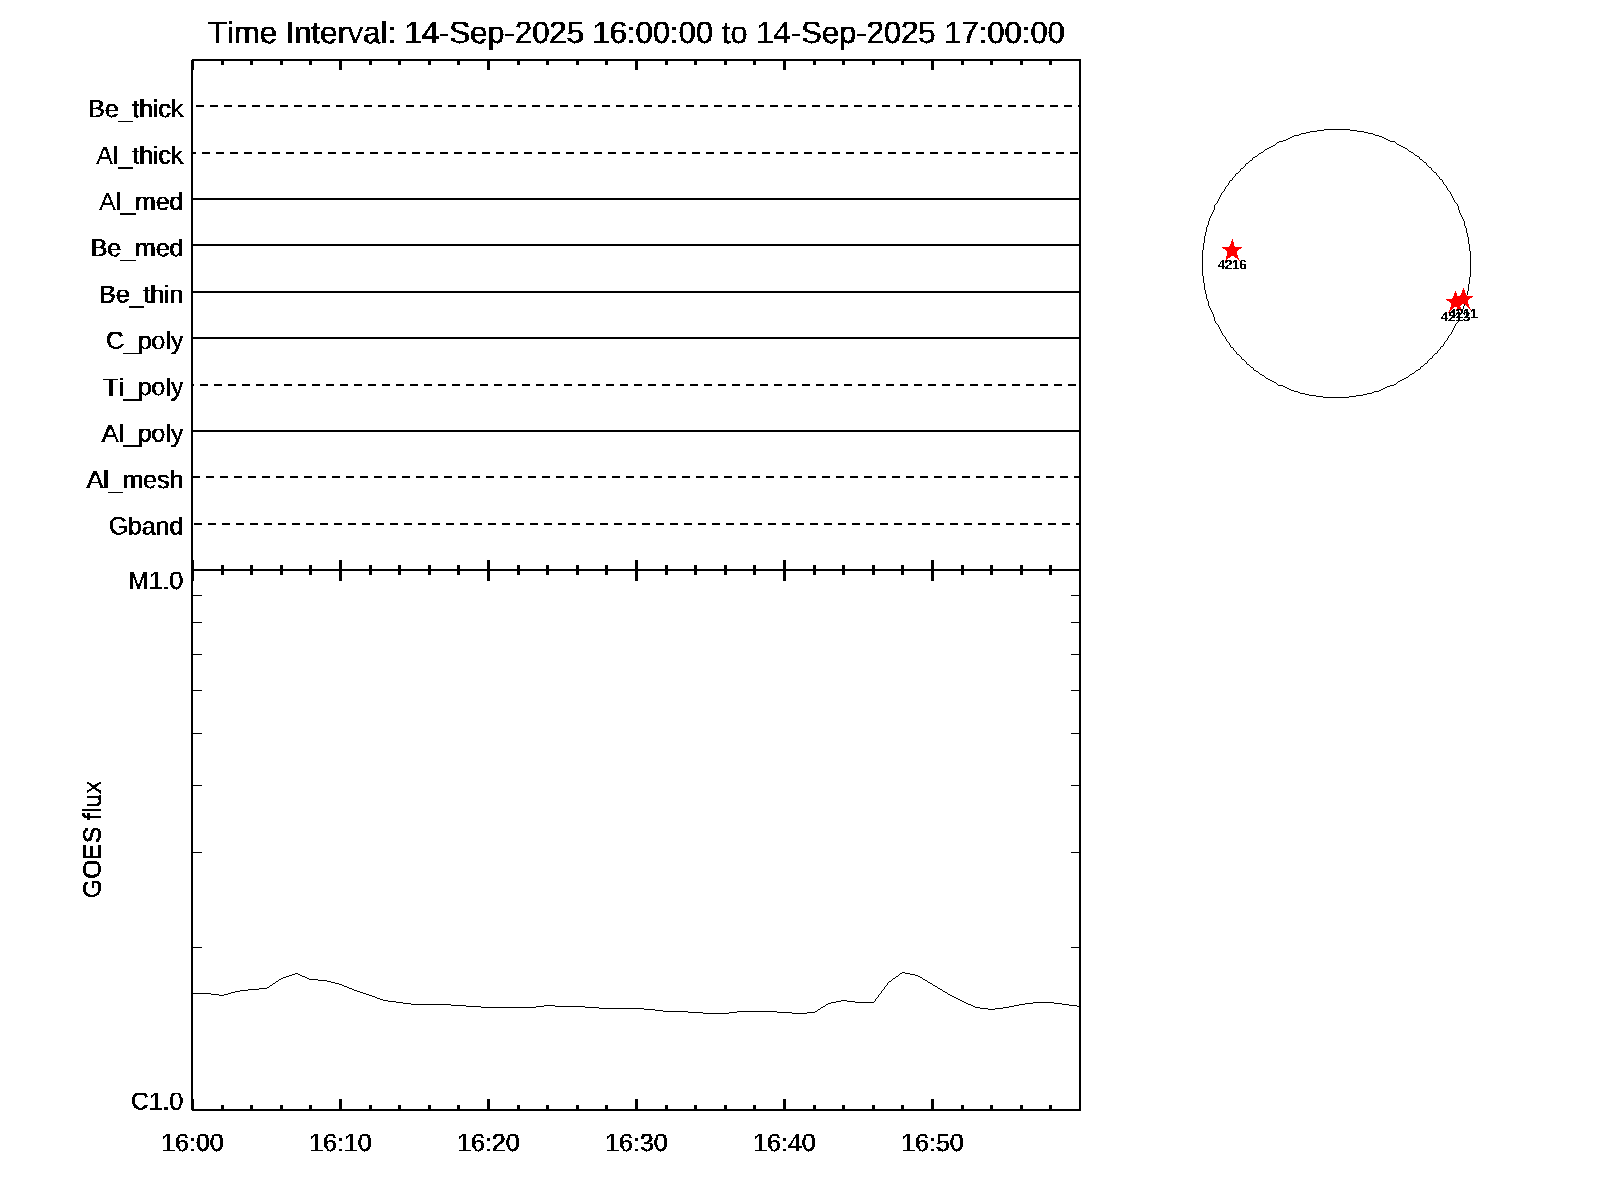Click the Be_thick filter label
Screen dimensions: 1600x1200
click(x=136, y=109)
